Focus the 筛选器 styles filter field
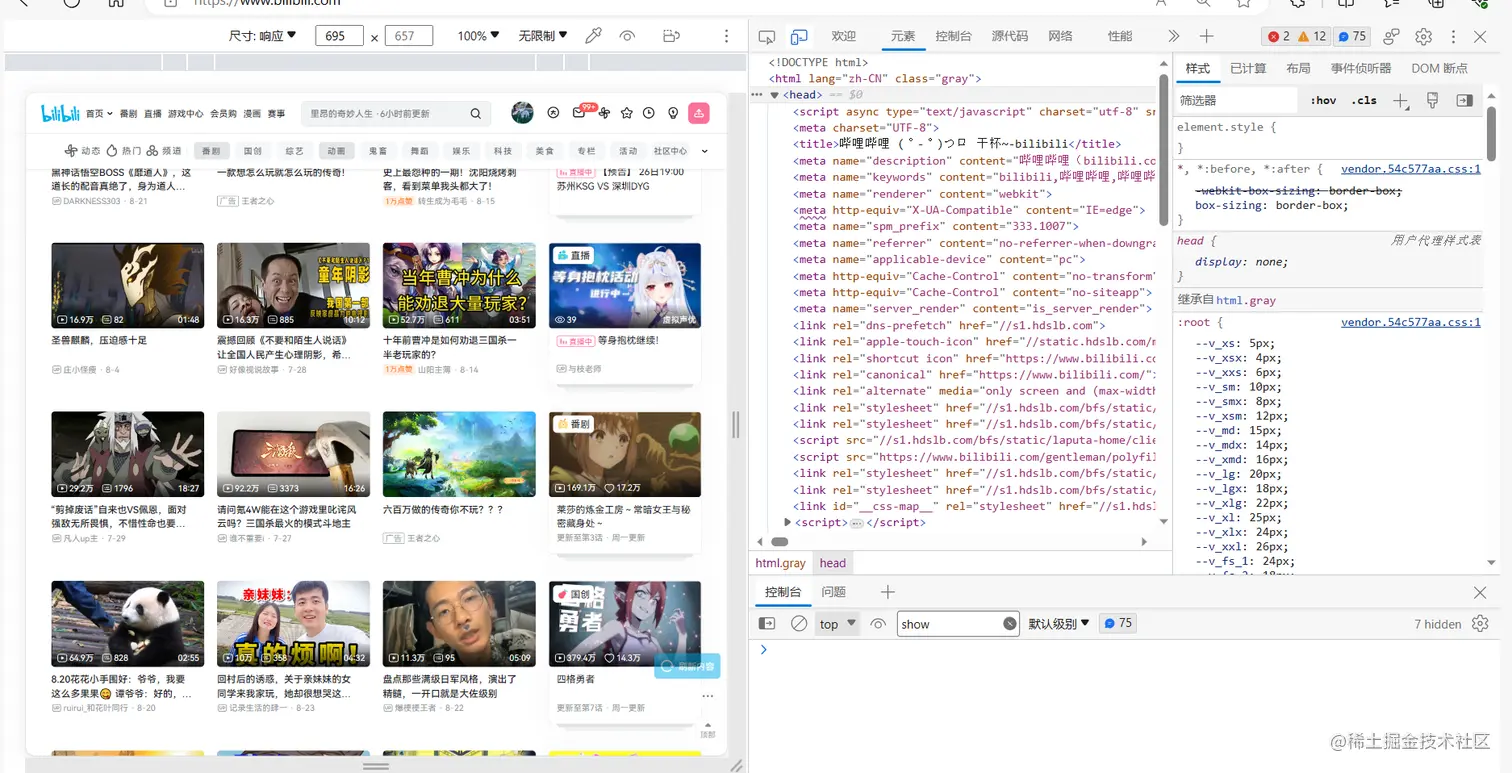1512x773 pixels. [x=1237, y=100]
